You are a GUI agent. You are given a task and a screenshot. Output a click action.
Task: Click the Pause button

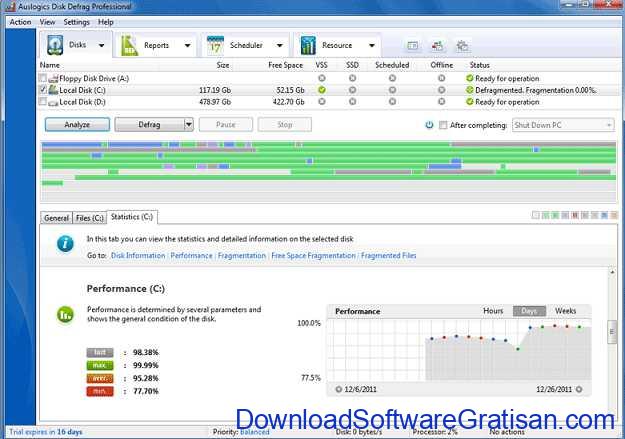[226, 125]
